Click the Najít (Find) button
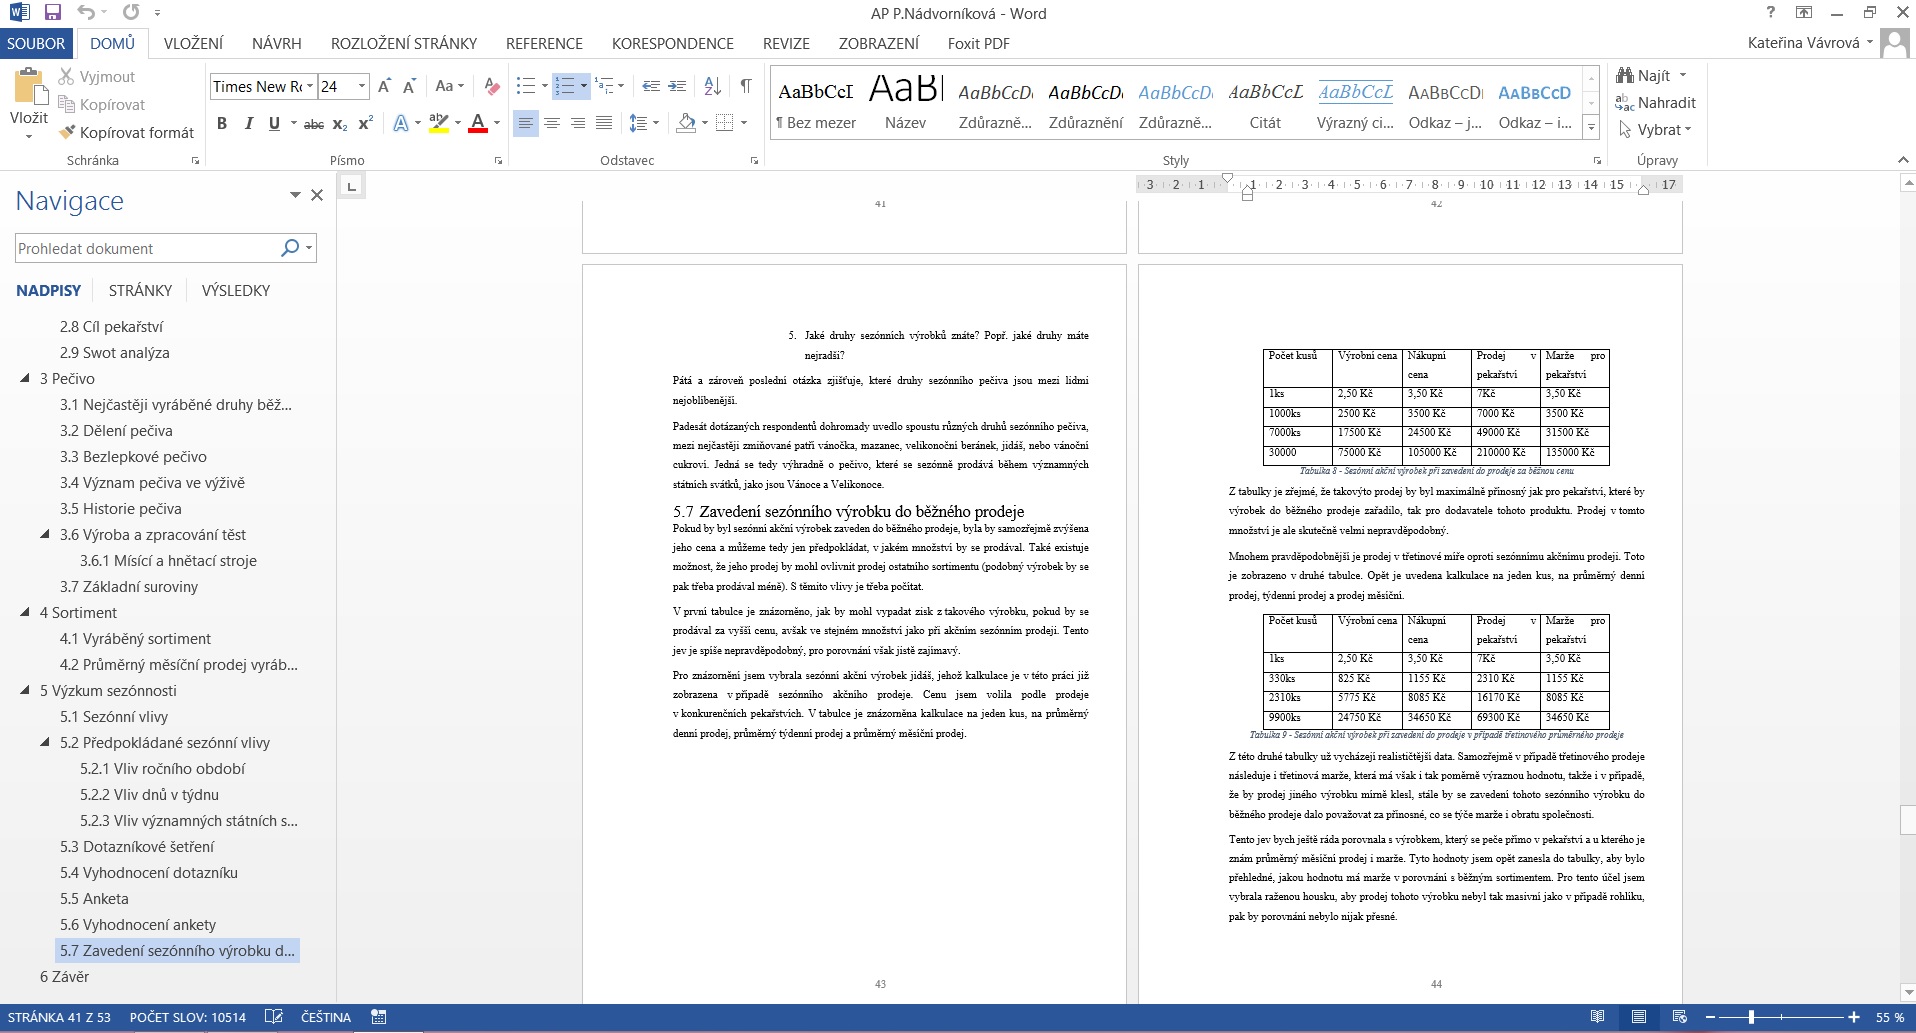This screenshot has height=1033, width=1916. pyautogui.click(x=1653, y=75)
